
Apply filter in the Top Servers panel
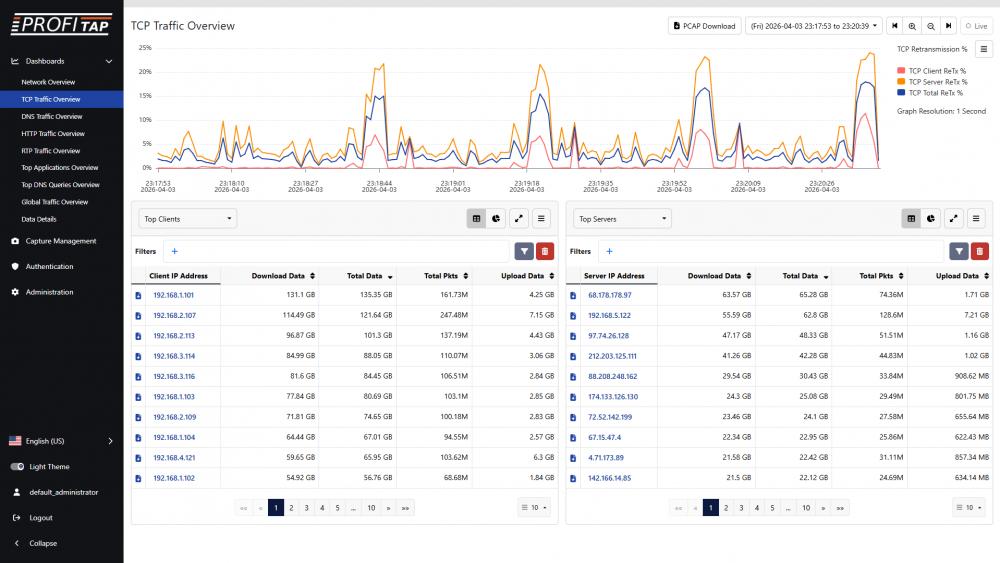coord(959,252)
